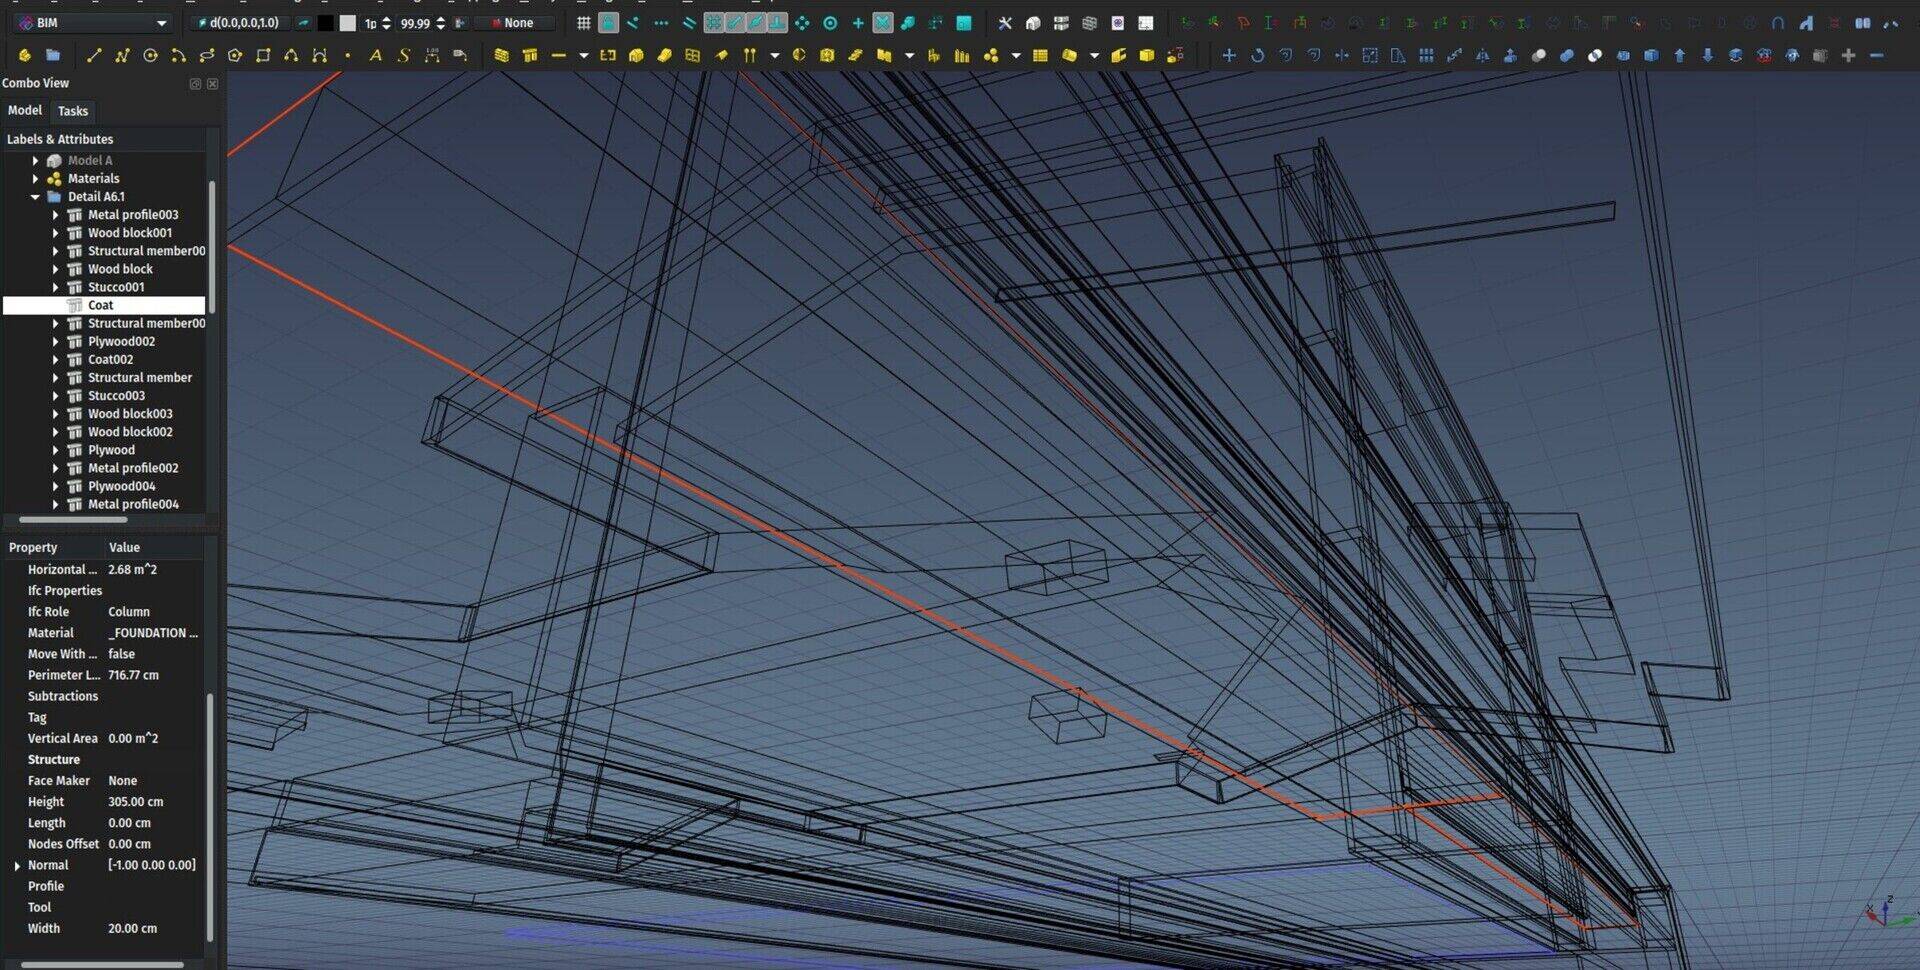This screenshot has height=970, width=1920.
Task: Expand the Normal property
Action: pyautogui.click(x=17, y=866)
